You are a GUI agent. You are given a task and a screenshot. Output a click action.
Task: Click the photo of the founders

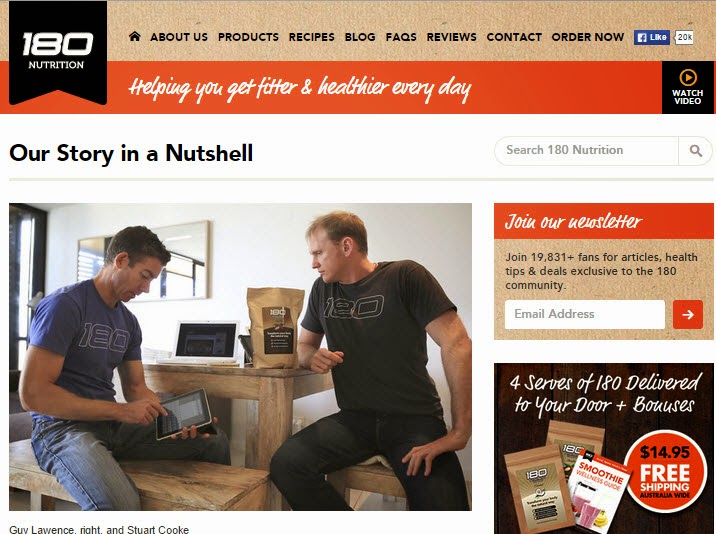point(240,357)
